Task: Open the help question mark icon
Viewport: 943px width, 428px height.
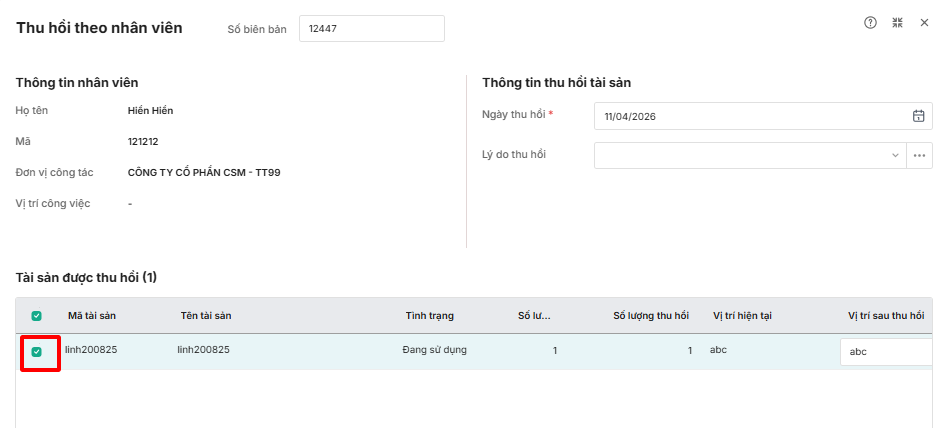Action: point(870,22)
